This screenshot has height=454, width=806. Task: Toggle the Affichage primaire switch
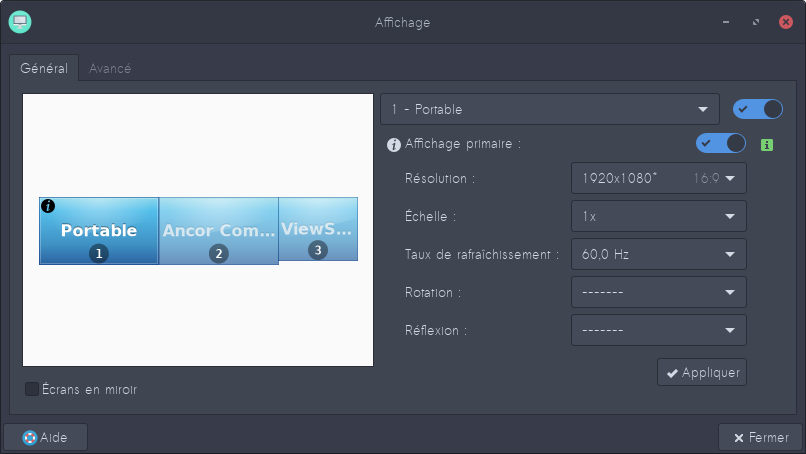[721, 143]
